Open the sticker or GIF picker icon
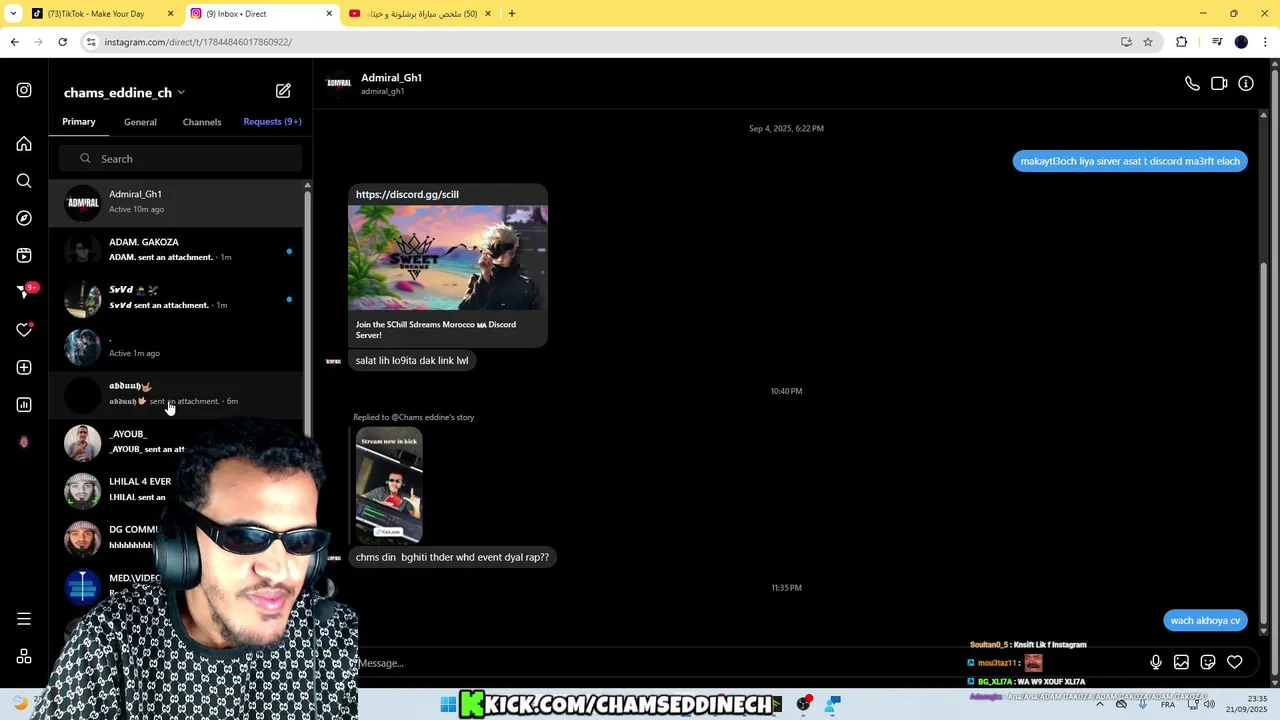The height and width of the screenshot is (720, 1280). click(x=1208, y=662)
